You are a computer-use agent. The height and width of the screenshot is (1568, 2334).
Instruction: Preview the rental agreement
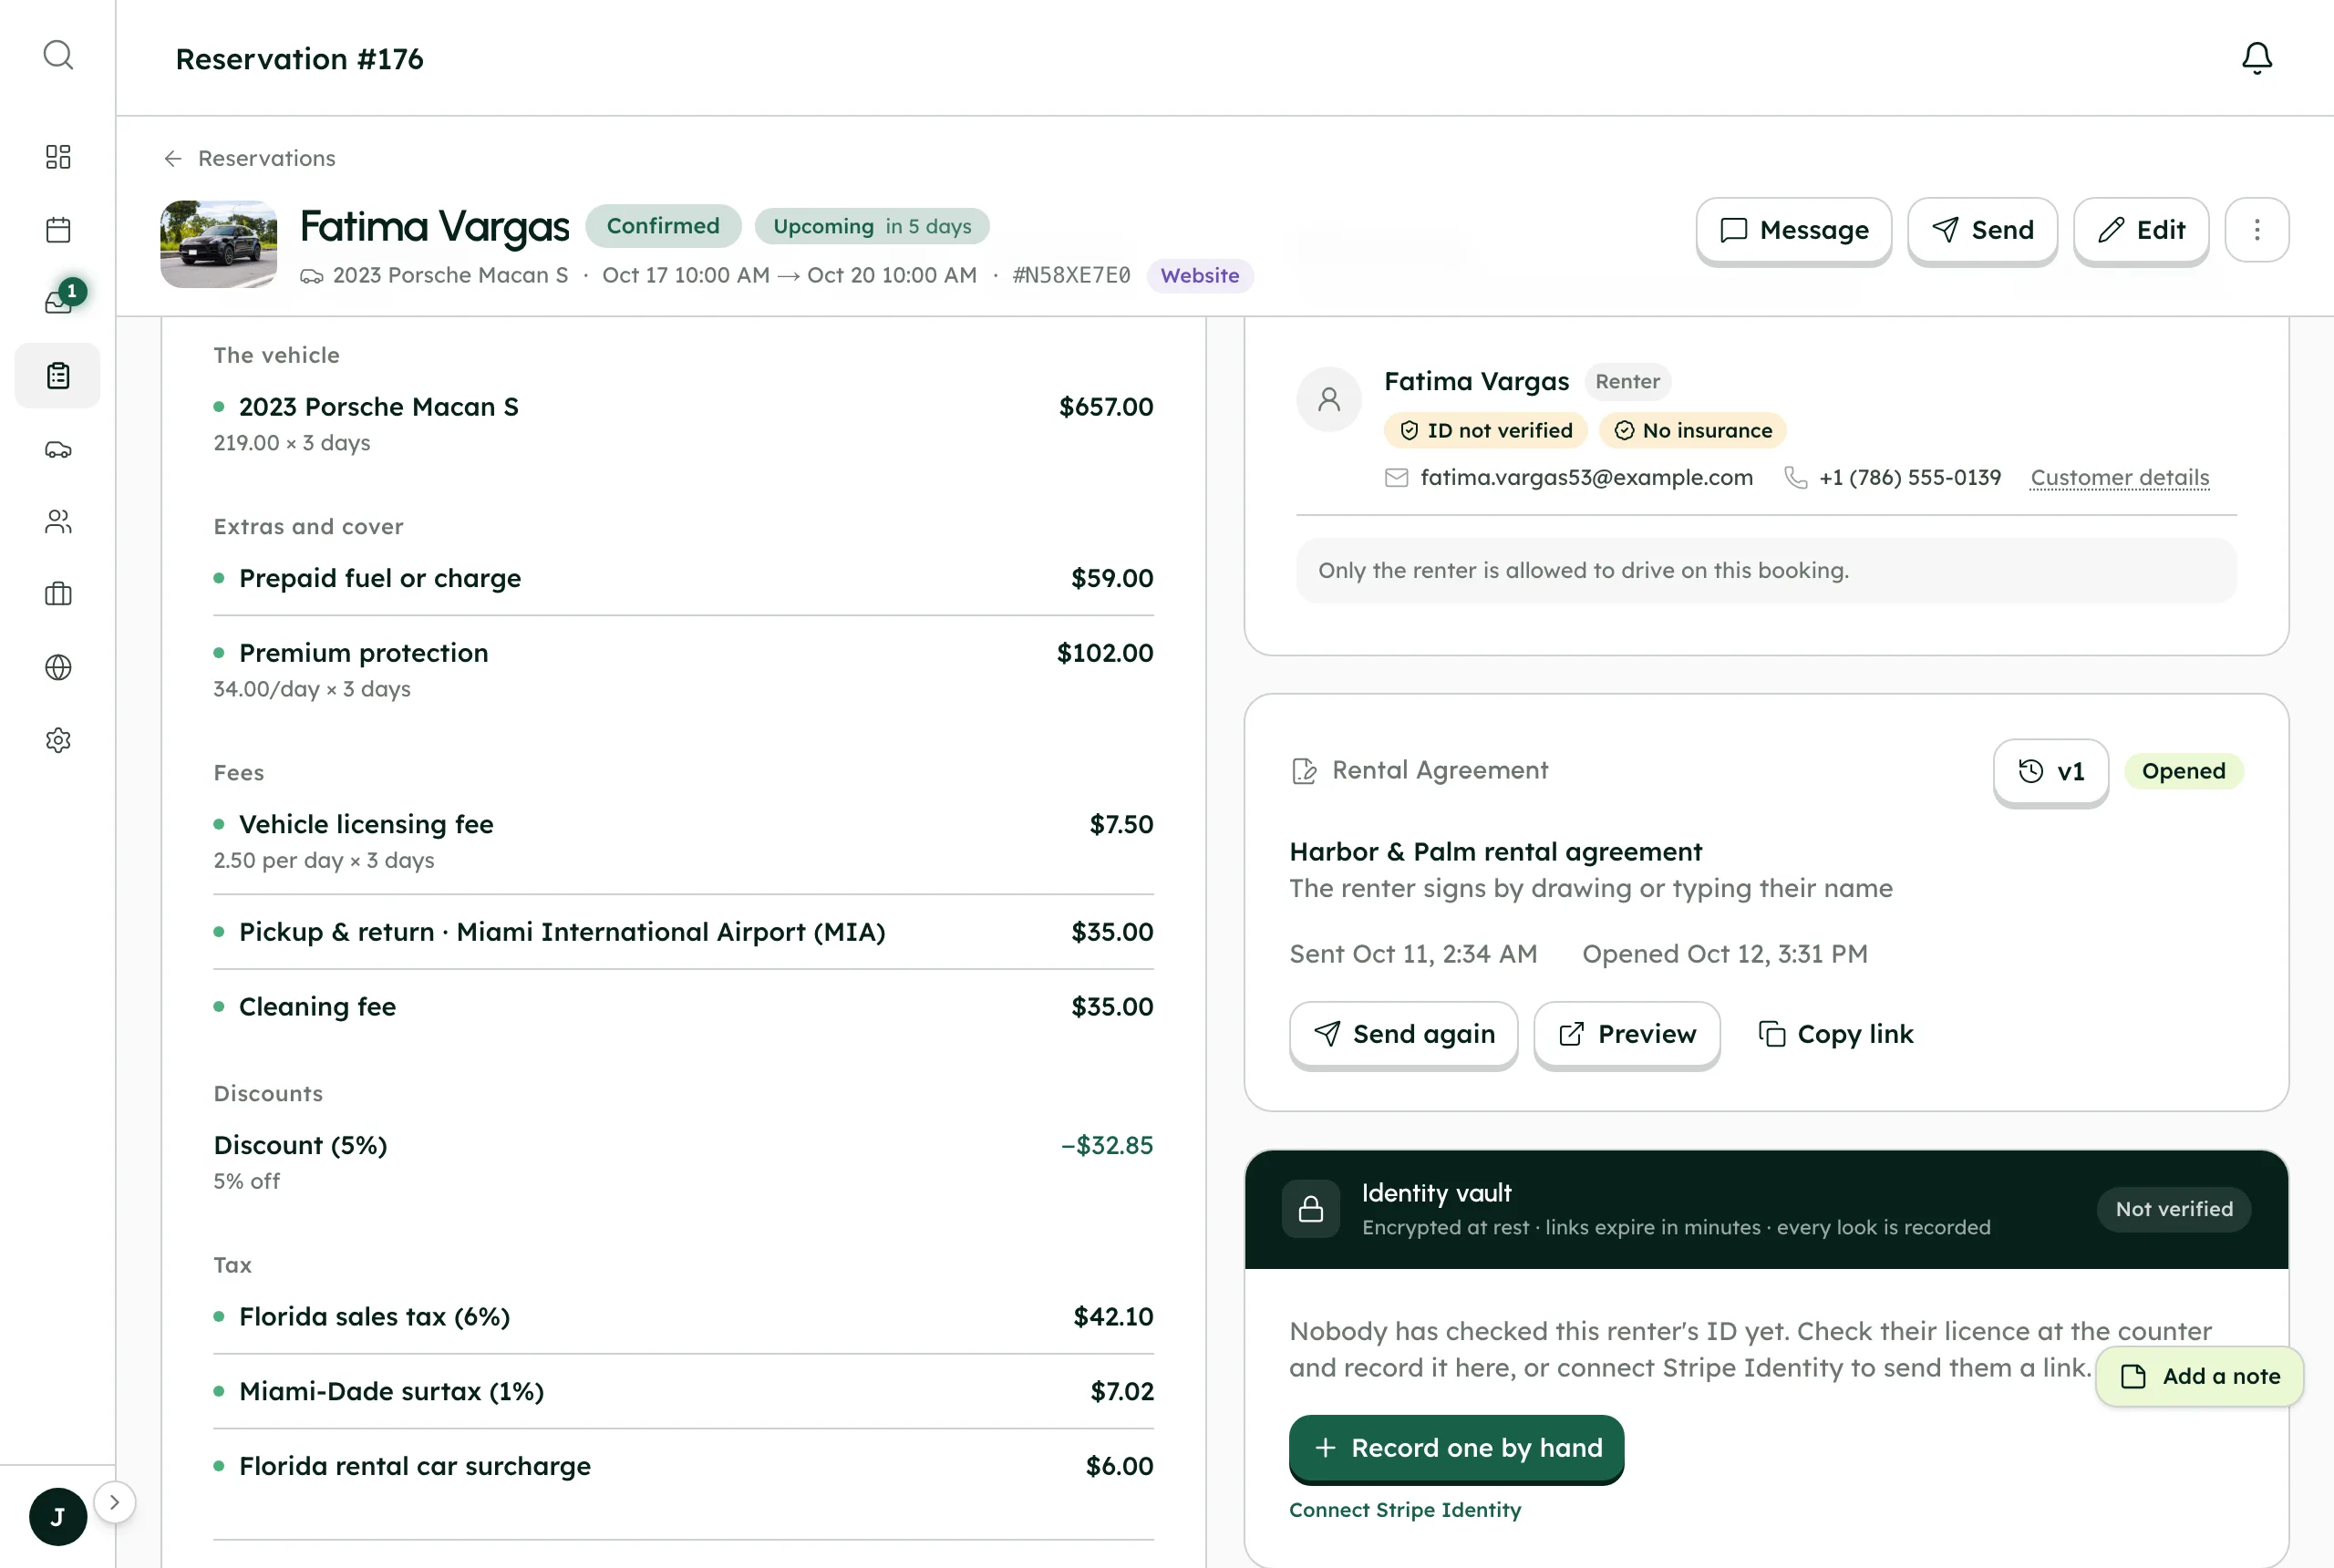coord(1627,1034)
